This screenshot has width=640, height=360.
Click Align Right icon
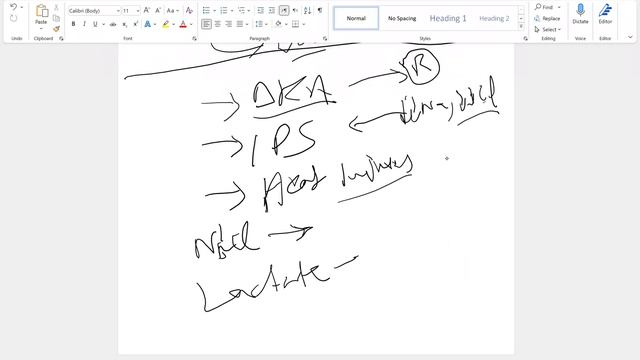point(229,24)
